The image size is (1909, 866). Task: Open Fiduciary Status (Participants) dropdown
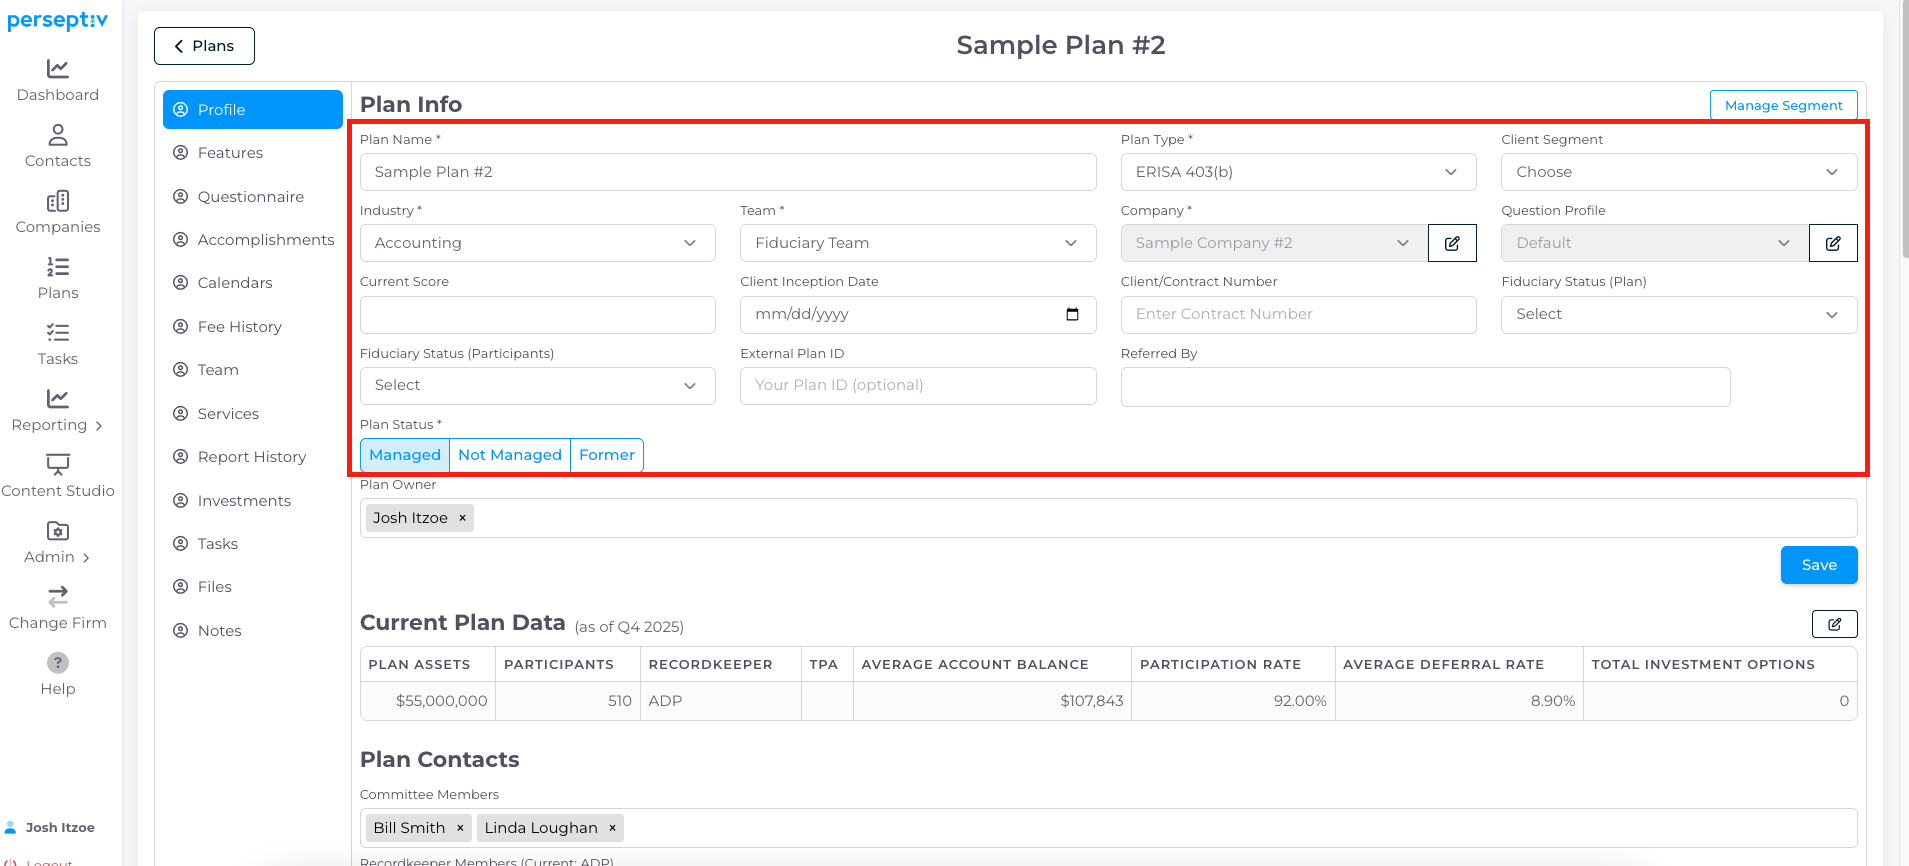tap(537, 386)
